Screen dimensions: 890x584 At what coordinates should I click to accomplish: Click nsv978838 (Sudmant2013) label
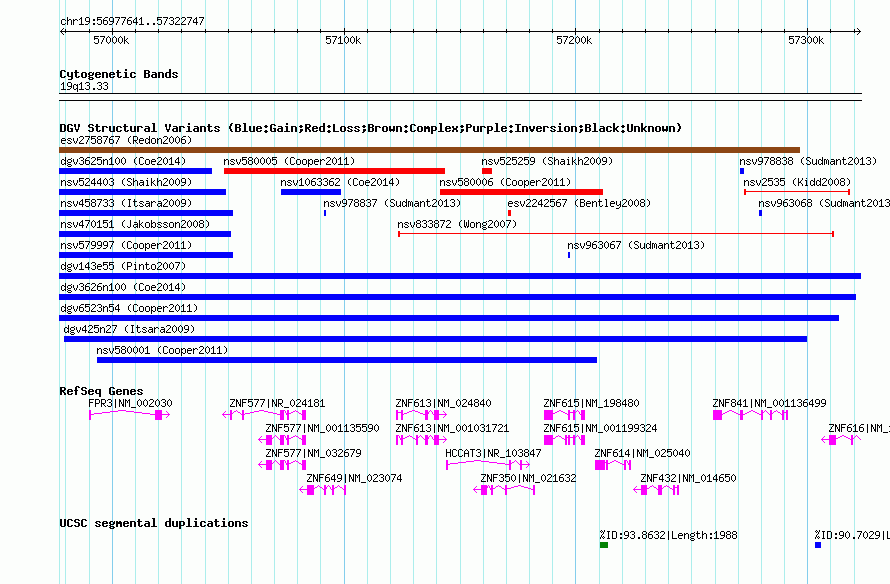pyautogui.click(x=808, y=161)
